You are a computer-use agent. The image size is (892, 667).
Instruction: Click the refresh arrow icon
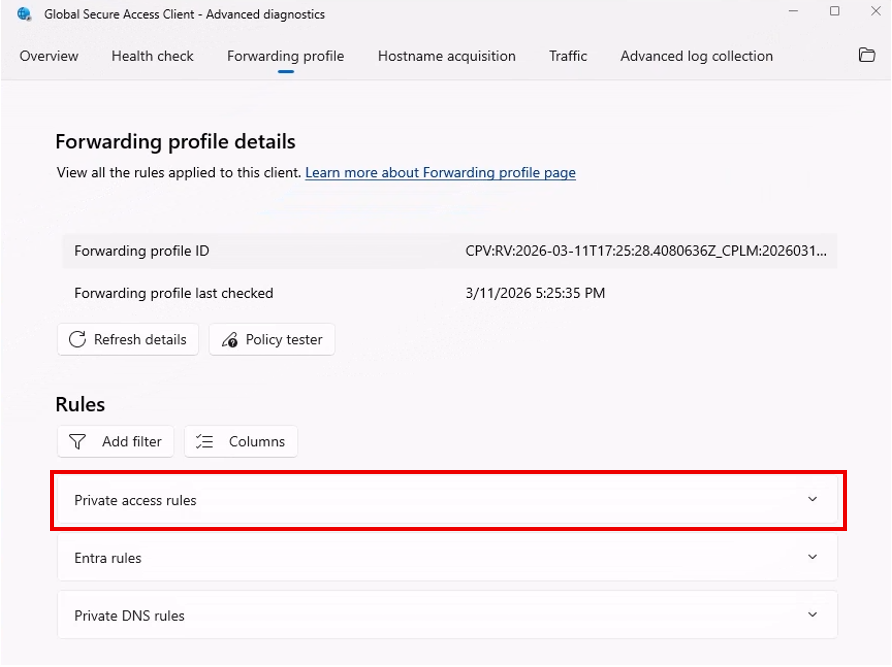(x=77, y=339)
